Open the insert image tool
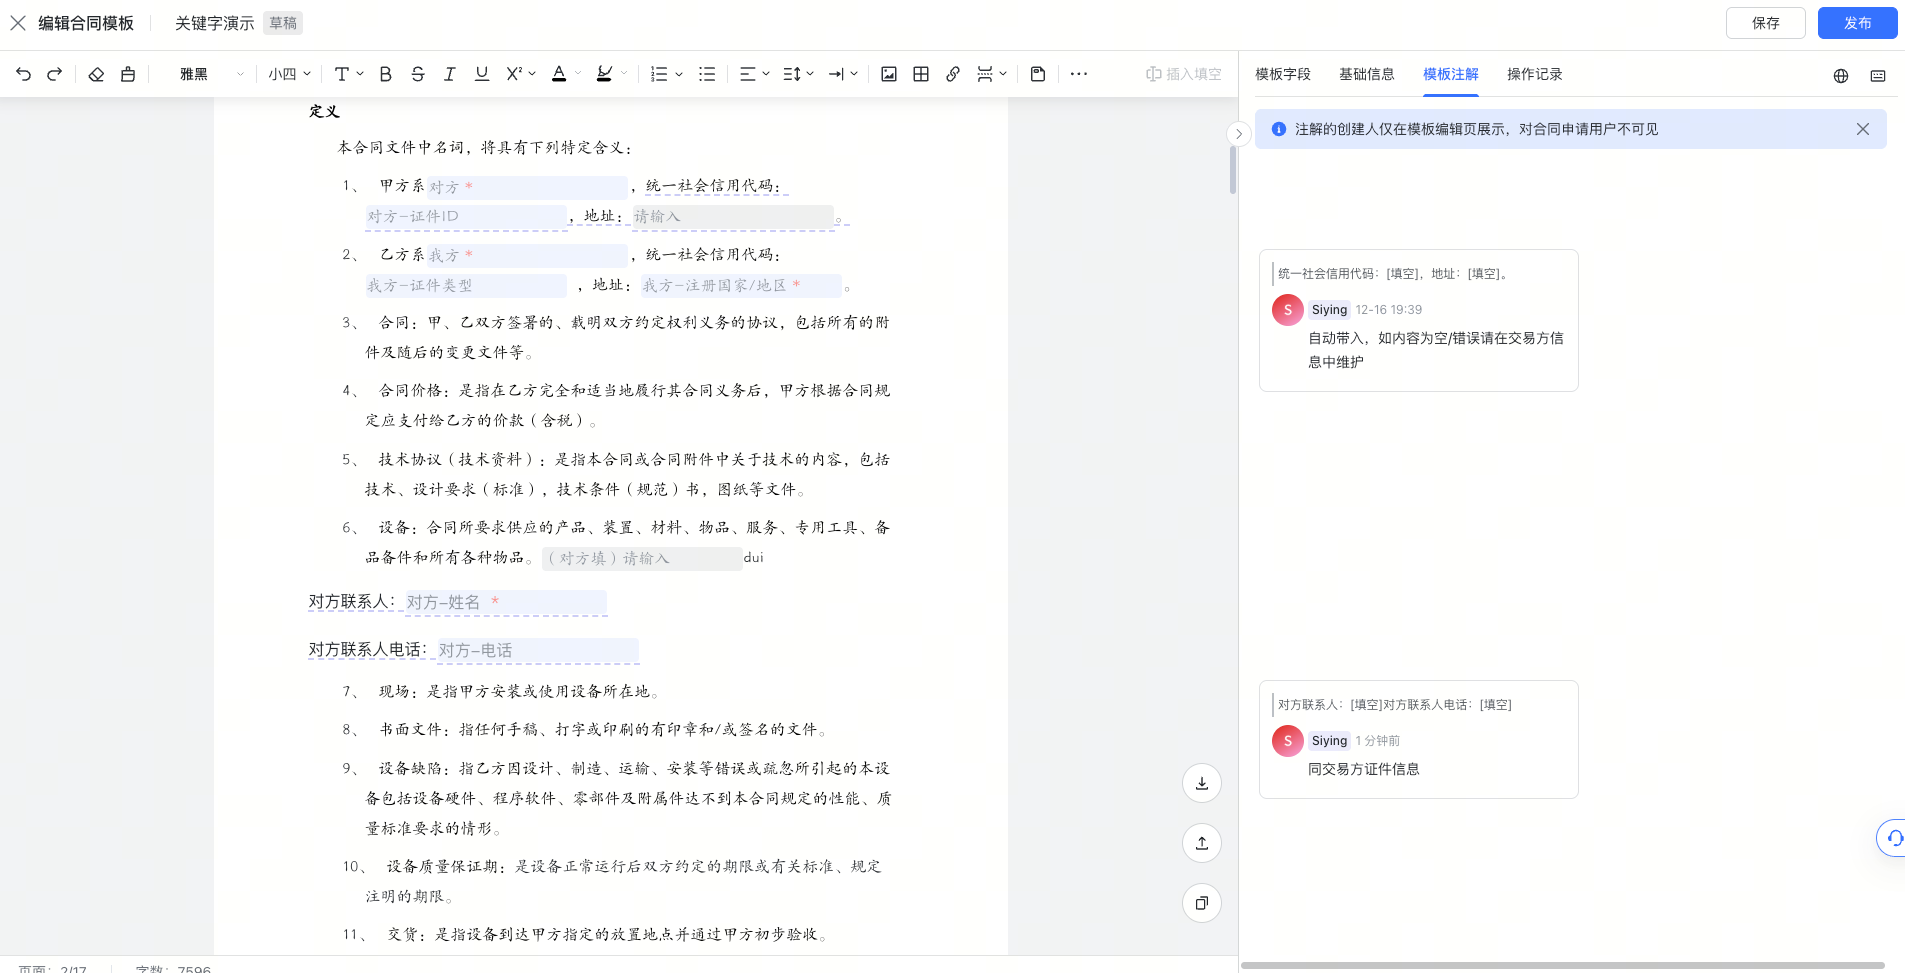 point(888,73)
